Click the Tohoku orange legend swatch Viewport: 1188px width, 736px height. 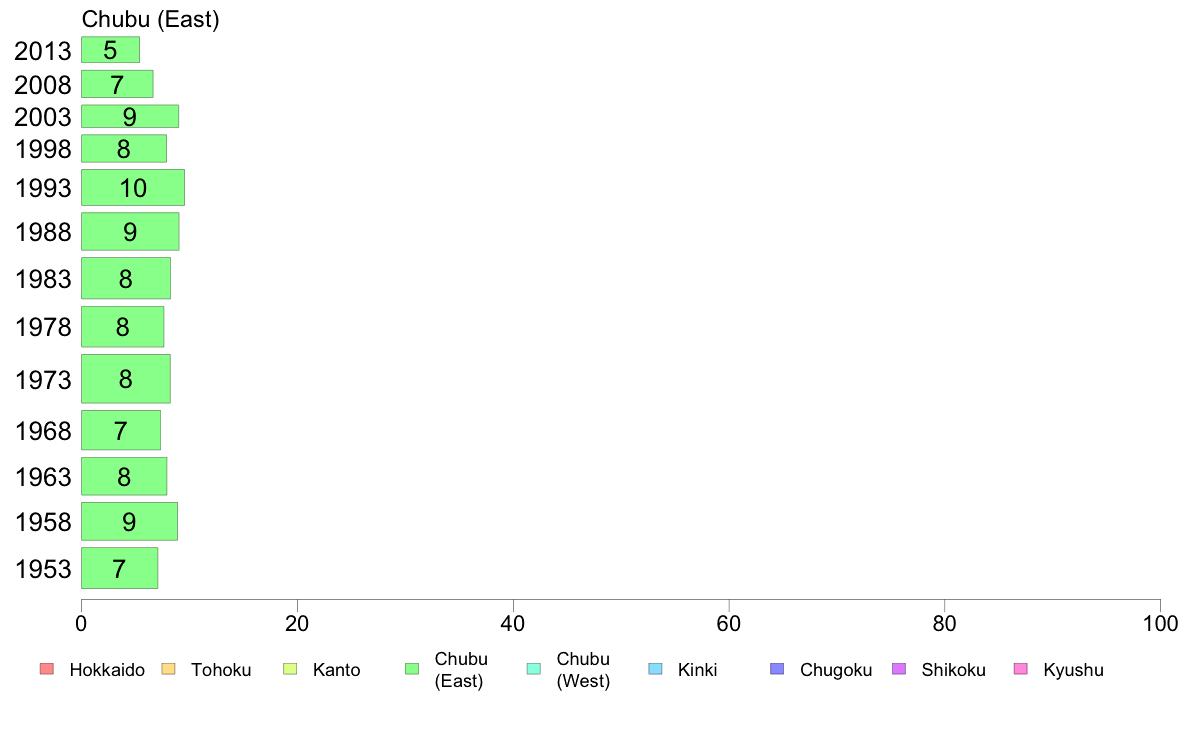[x=168, y=669]
